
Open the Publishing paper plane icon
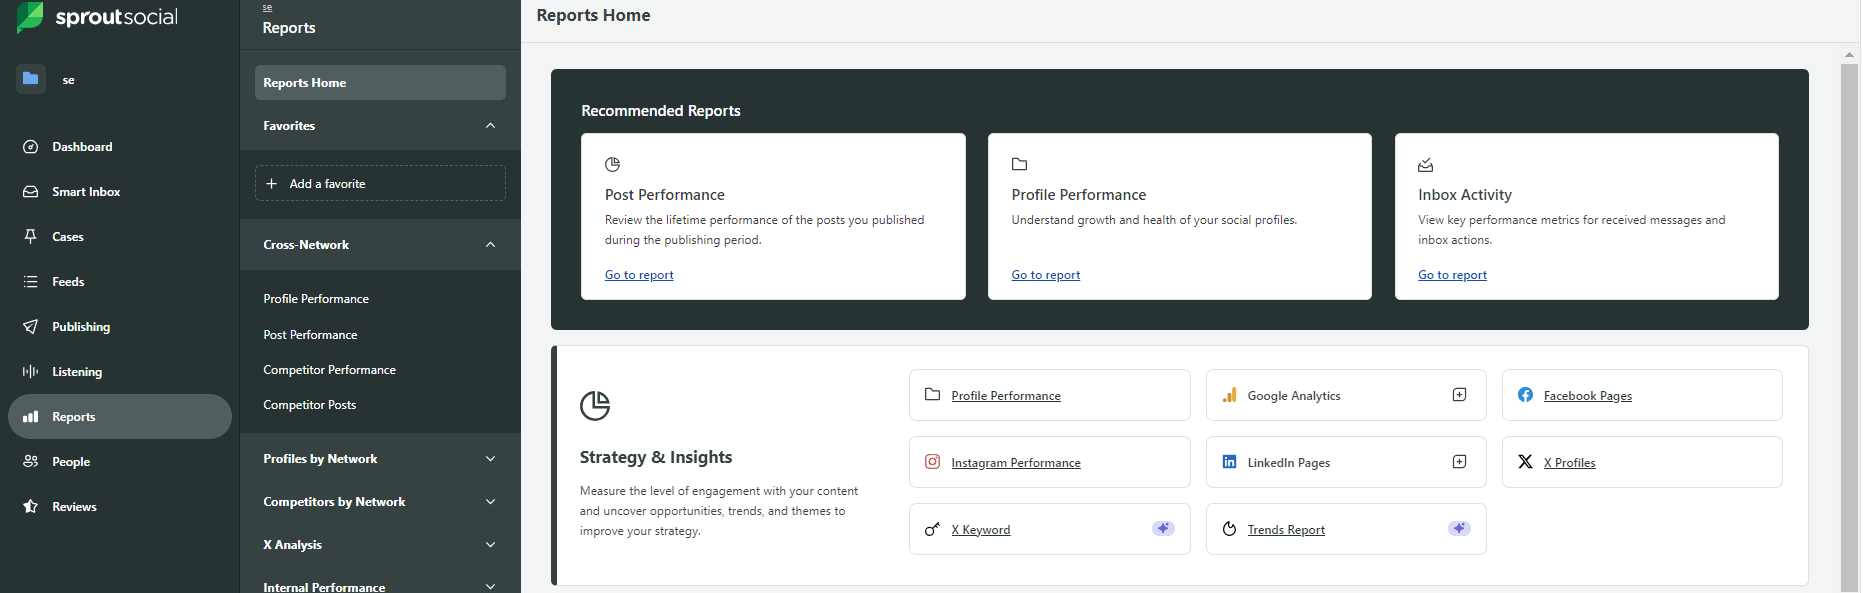coord(31,327)
